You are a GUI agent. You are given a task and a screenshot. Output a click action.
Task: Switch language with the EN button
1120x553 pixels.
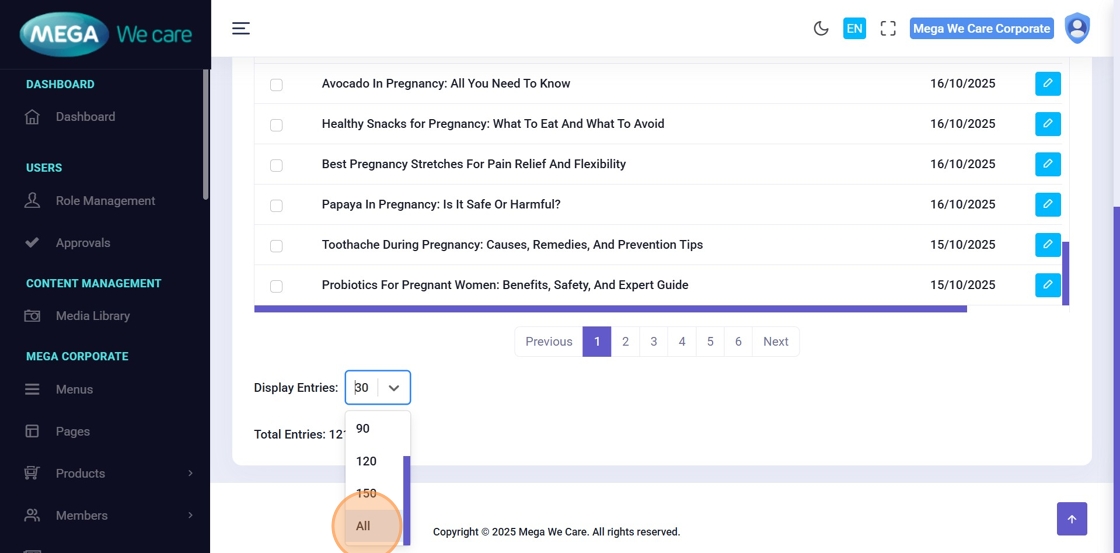(854, 29)
